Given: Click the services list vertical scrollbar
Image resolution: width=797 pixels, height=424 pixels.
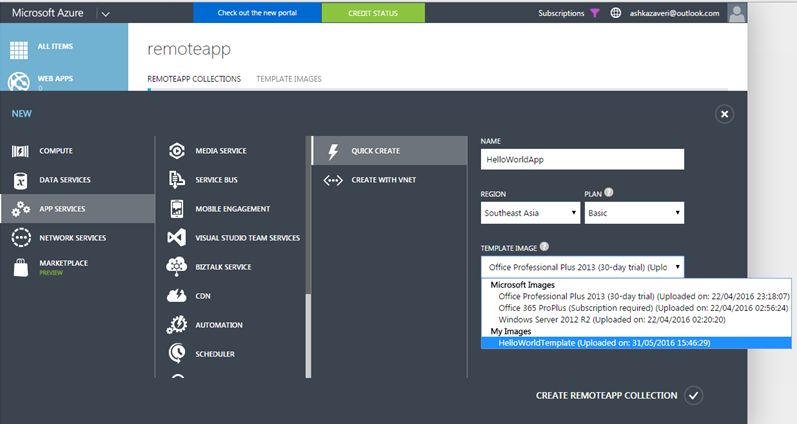Looking at the screenshot, I should [308, 336].
